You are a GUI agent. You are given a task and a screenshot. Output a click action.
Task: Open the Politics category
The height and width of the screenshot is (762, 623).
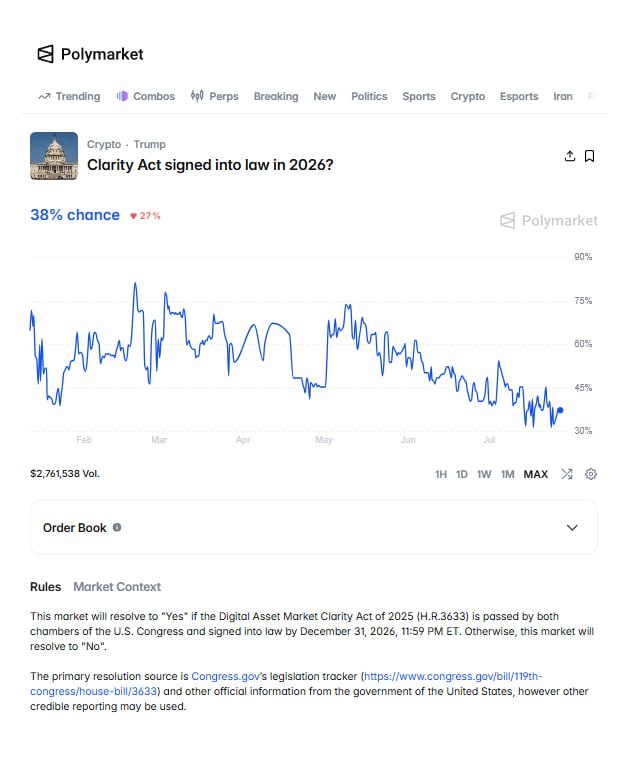[369, 96]
